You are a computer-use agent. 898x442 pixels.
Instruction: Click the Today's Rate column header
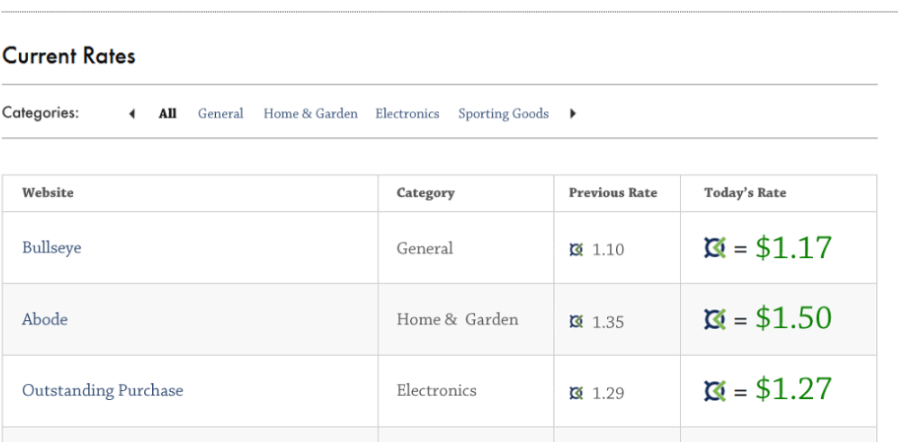pyautogui.click(x=744, y=193)
